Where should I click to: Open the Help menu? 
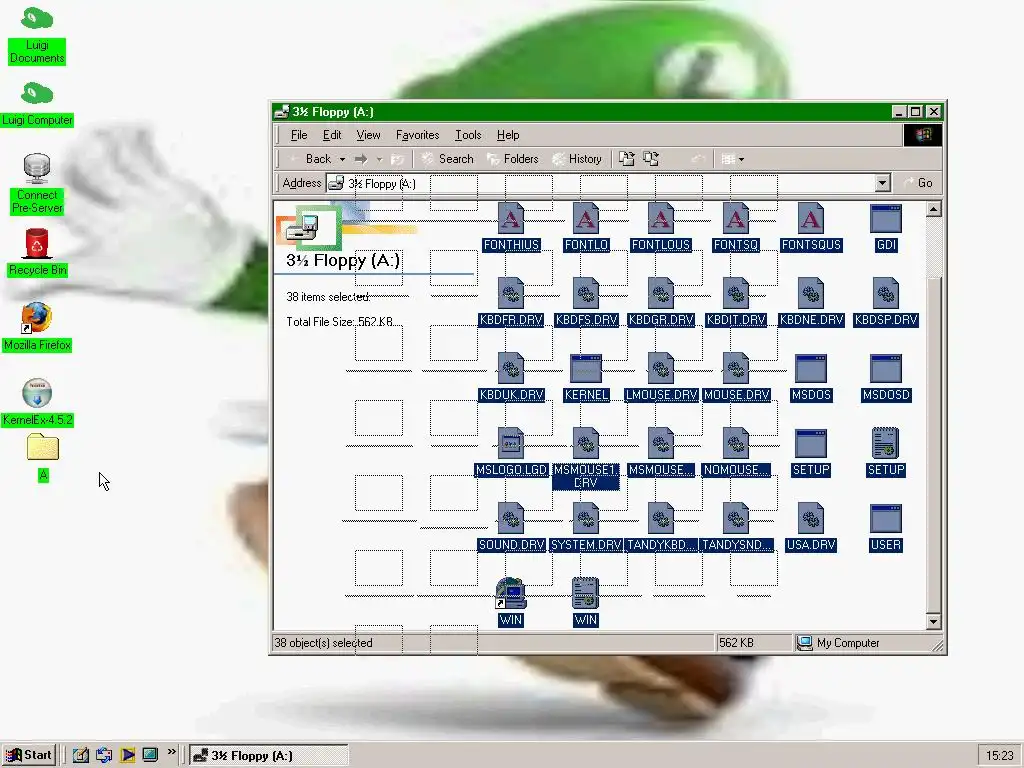point(508,135)
